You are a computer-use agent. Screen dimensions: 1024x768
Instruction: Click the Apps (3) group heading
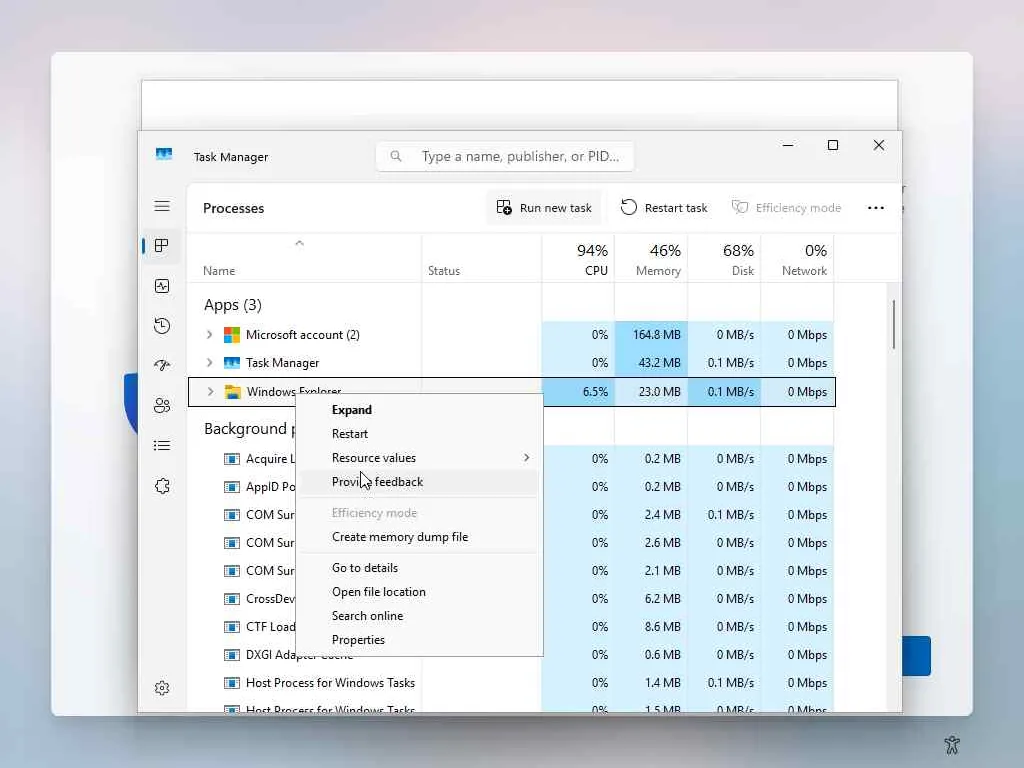[232, 305]
